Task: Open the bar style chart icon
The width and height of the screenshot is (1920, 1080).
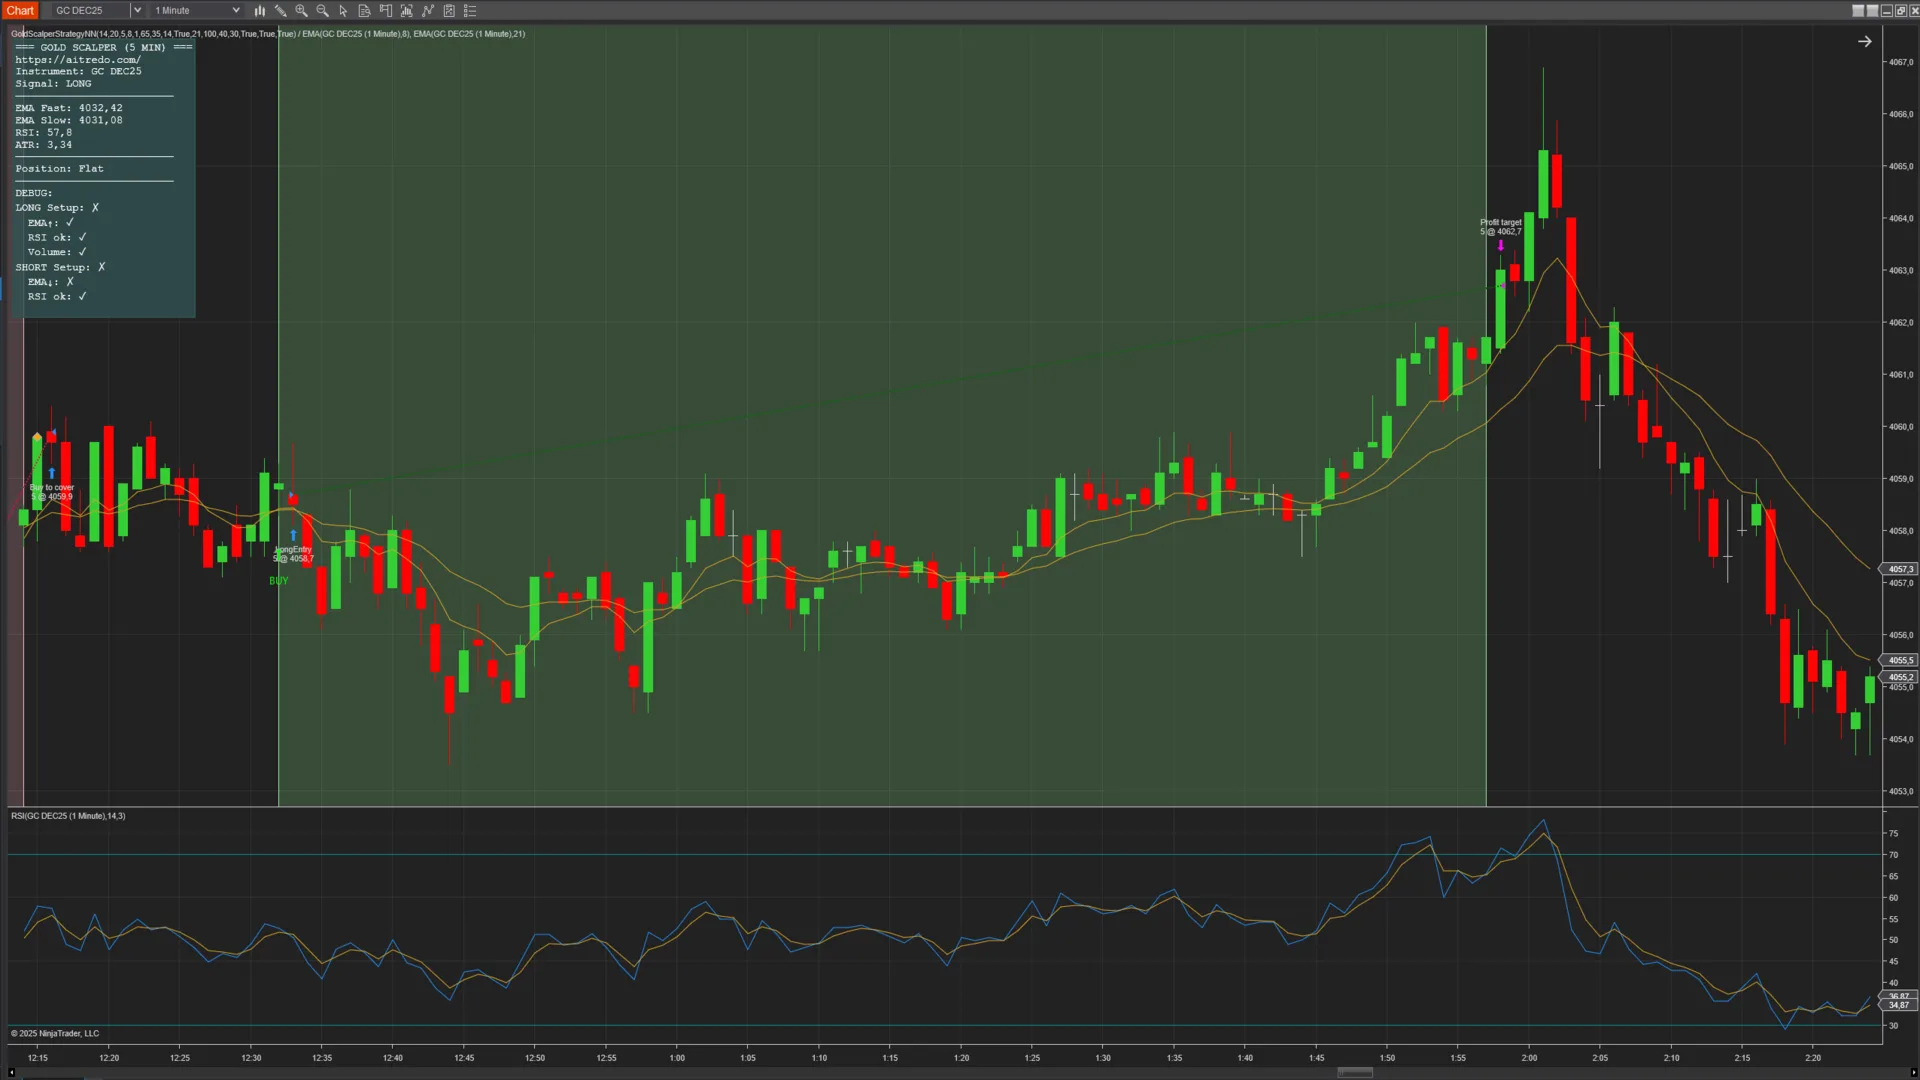Action: 259,11
